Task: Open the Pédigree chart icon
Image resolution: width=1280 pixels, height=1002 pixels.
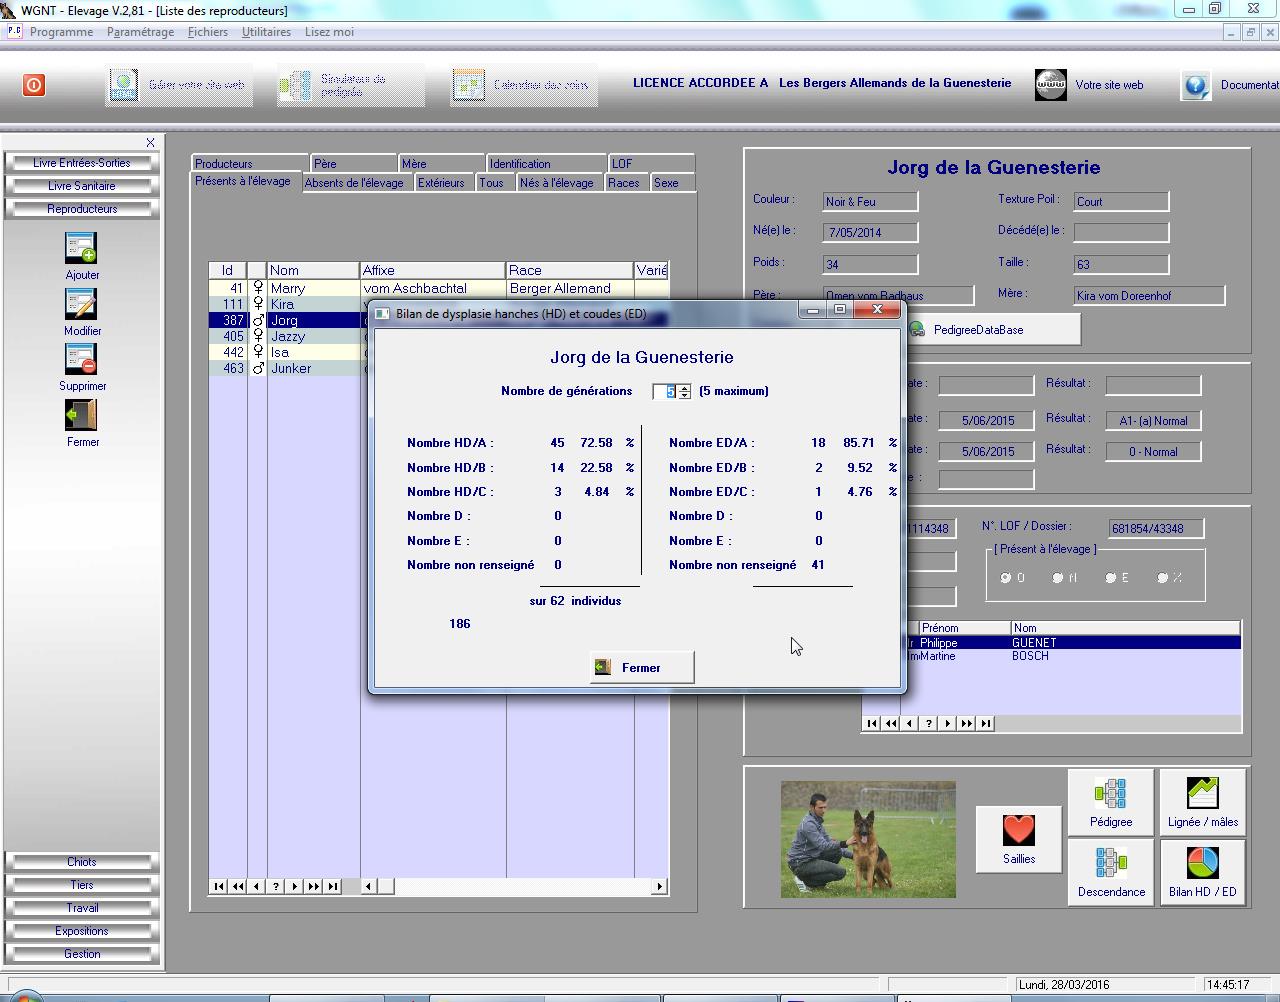Action: (x=1110, y=795)
